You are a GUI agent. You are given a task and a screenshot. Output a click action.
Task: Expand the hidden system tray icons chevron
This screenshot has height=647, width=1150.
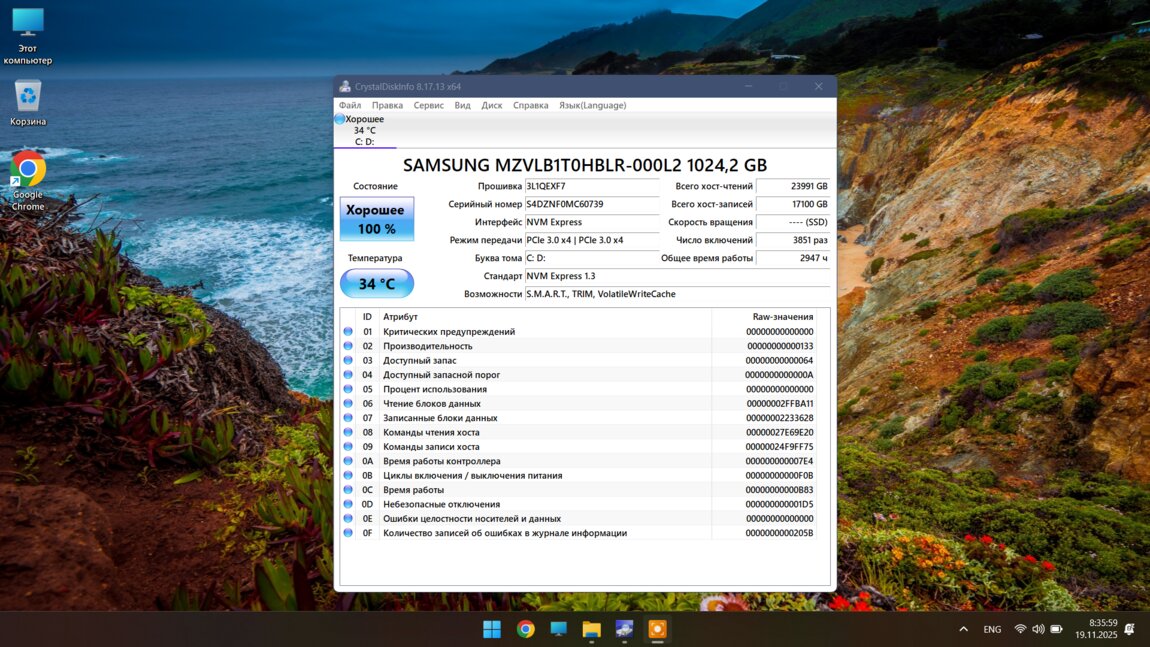pos(963,629)
